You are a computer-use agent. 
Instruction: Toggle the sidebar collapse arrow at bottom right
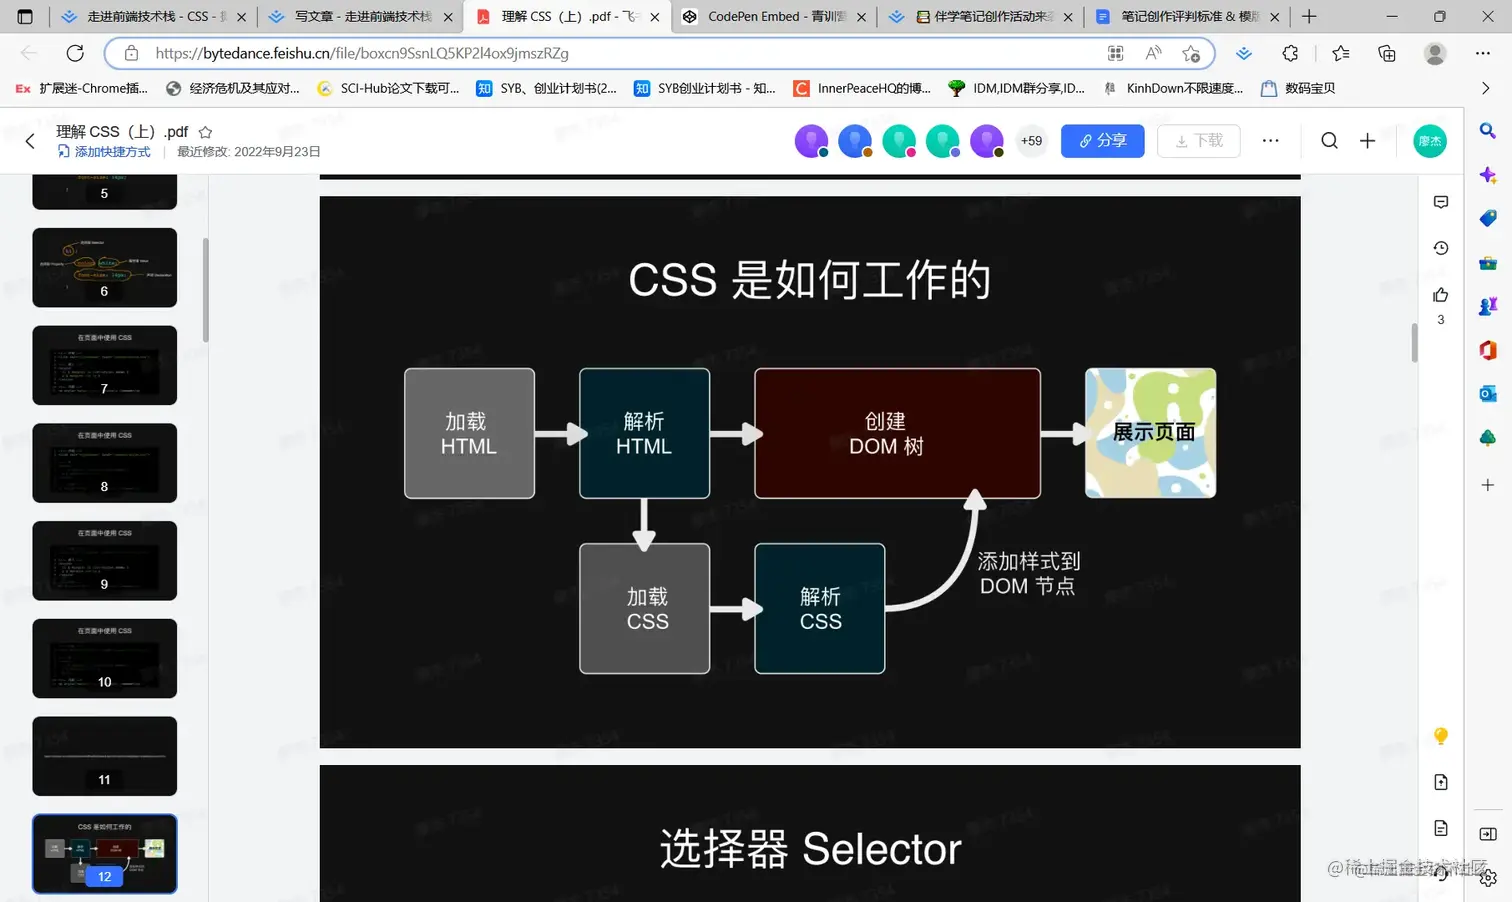tap(1489, 834)
